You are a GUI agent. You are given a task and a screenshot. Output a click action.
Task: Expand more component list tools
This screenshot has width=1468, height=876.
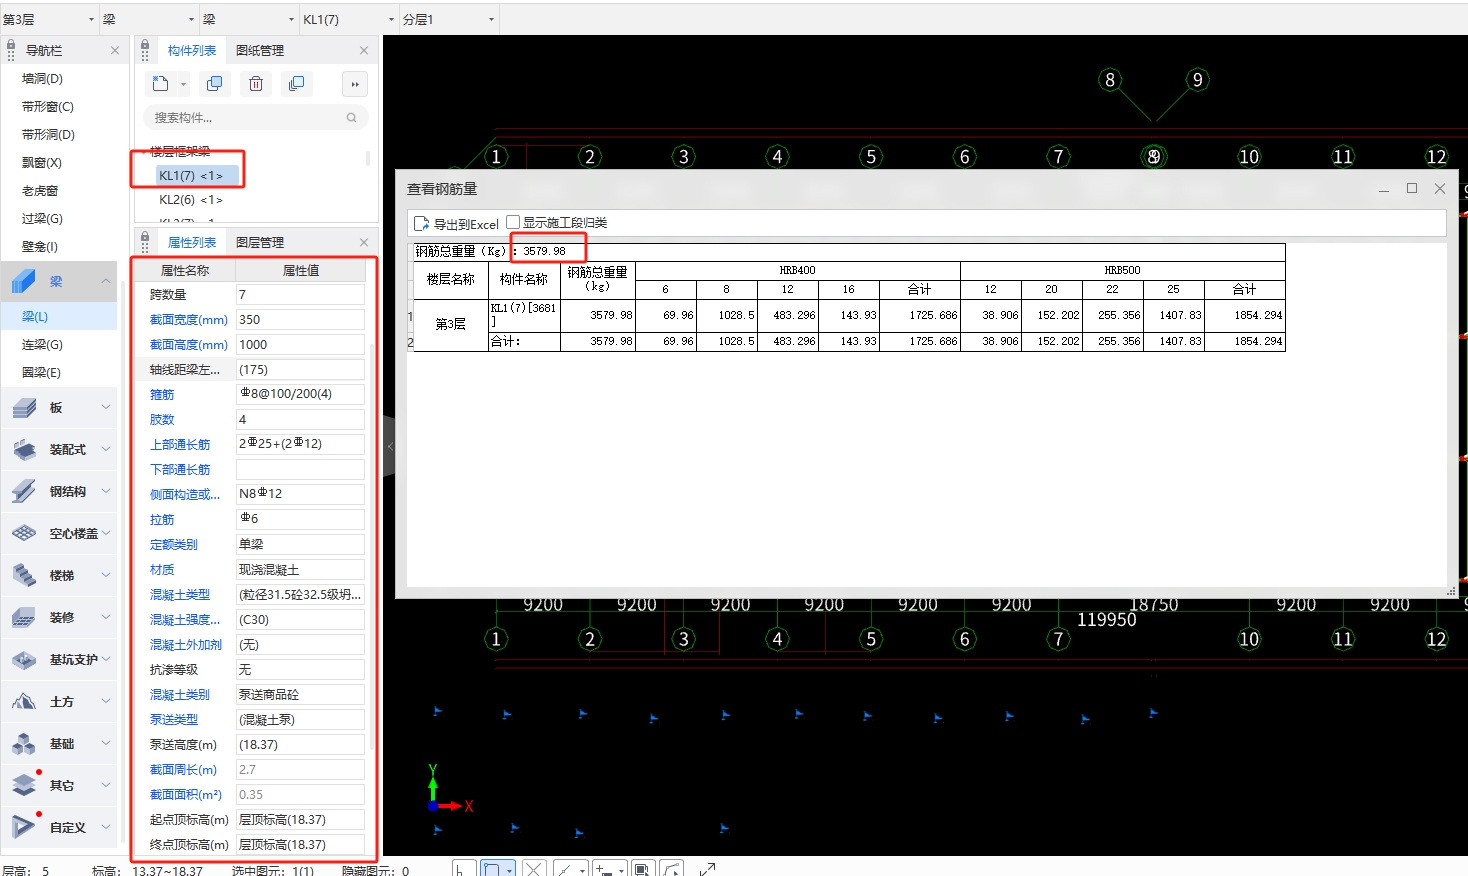355,84
